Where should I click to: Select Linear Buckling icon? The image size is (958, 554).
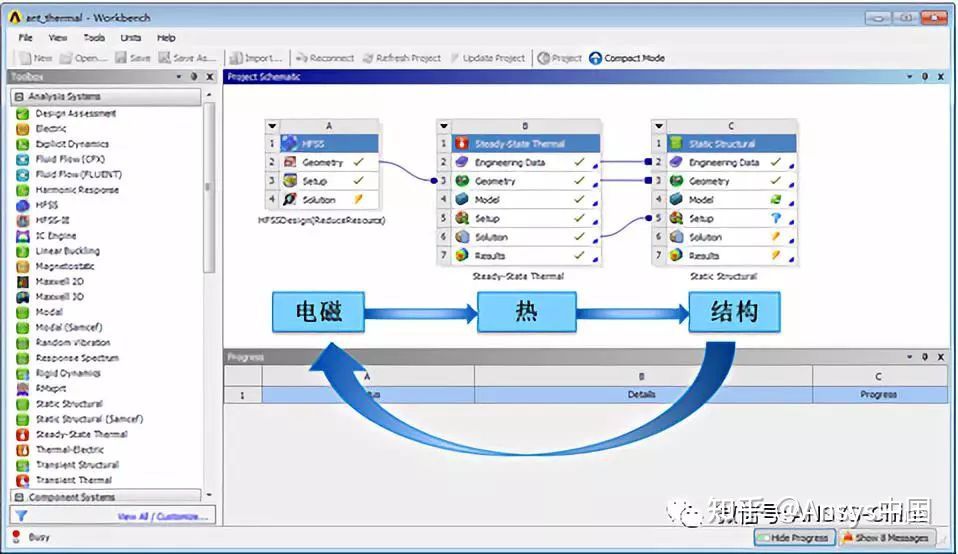click(x=23, y=251)
